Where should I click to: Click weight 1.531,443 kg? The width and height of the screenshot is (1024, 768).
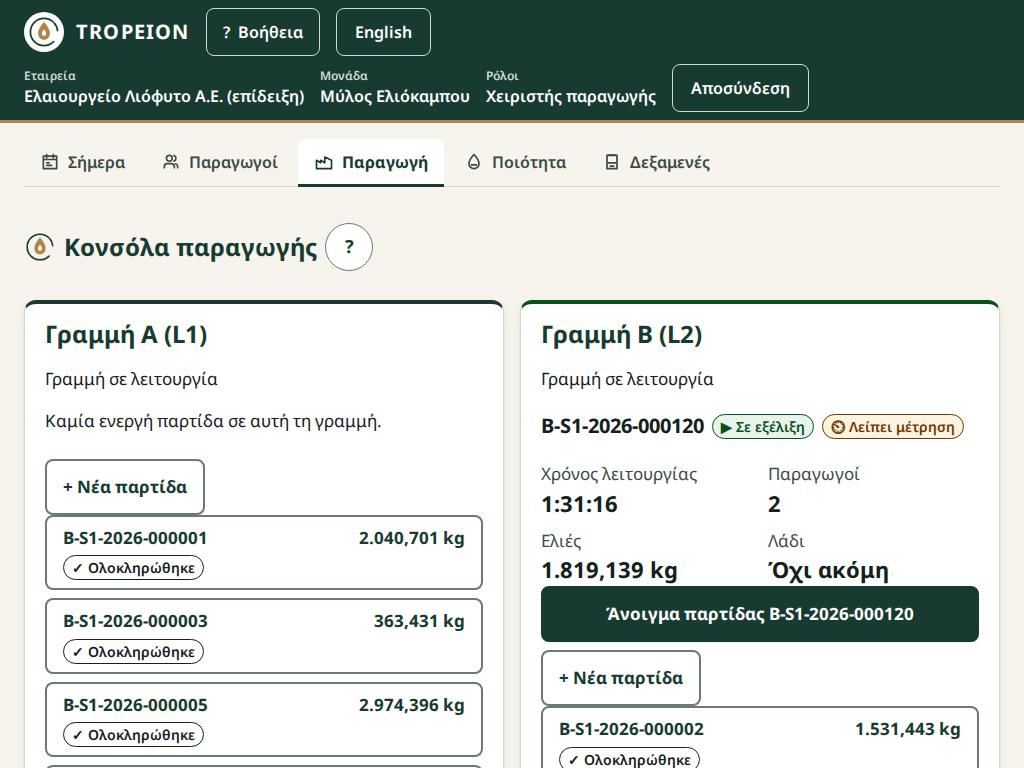pyautogui.click(x=908, y=729)
